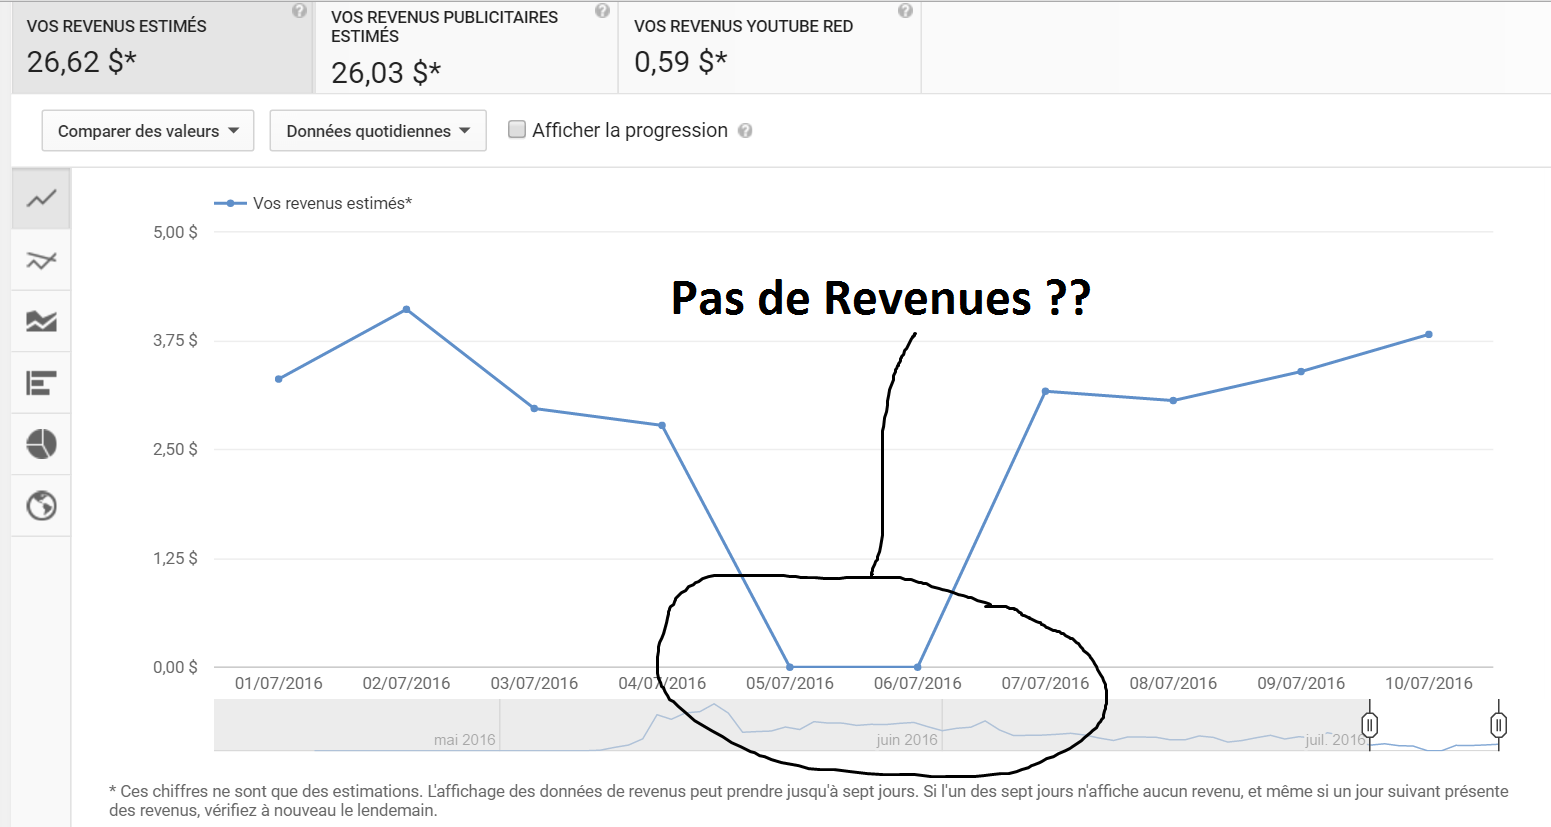Click help icon for revenus YouTube Red

coord(905,11)
